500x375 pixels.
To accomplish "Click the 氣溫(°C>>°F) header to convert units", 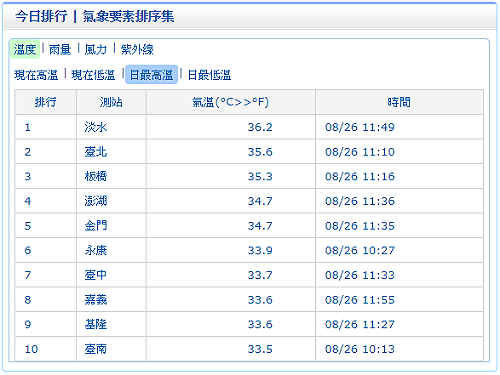I will click(231, 102).
